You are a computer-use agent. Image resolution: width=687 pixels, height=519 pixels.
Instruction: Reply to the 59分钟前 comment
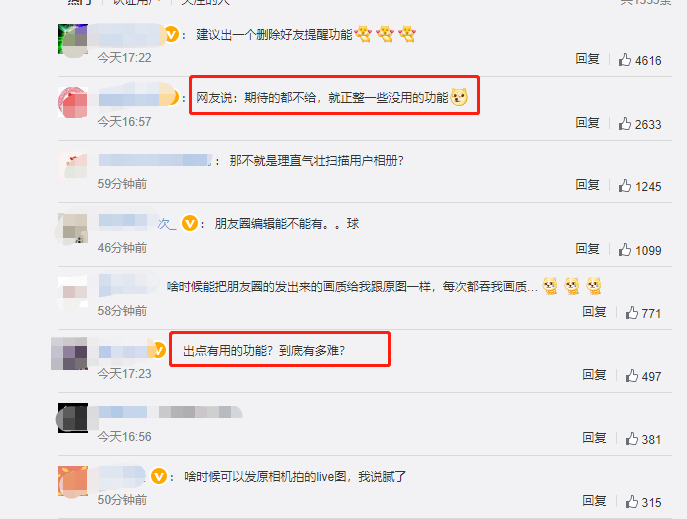[x=588, y=185]
